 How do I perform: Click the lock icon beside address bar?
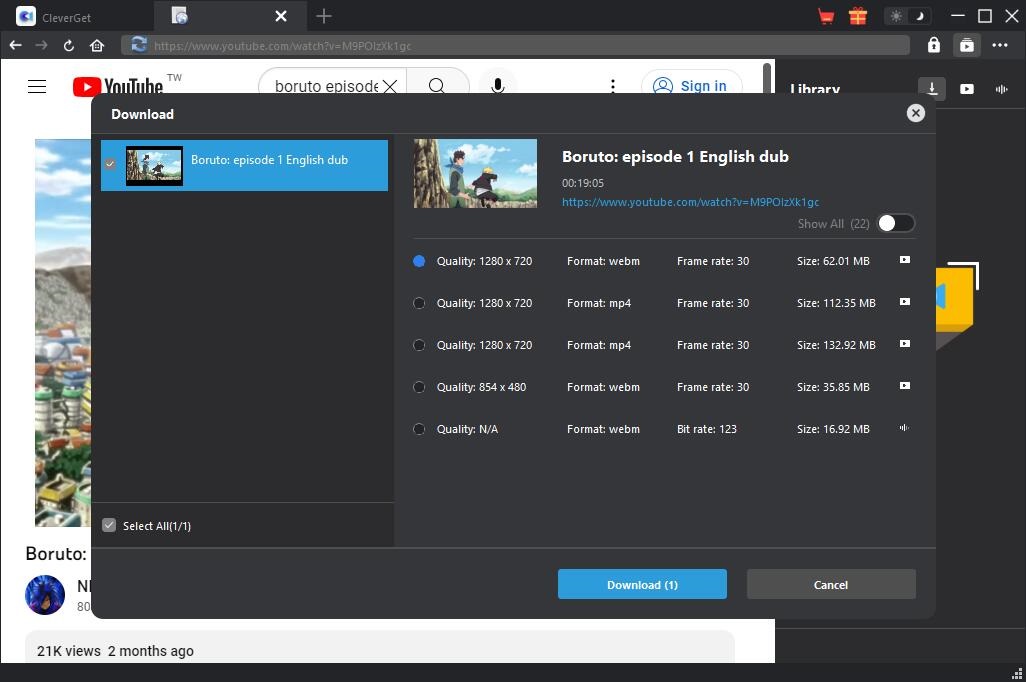pyautogui.click(x=933, y=45)
